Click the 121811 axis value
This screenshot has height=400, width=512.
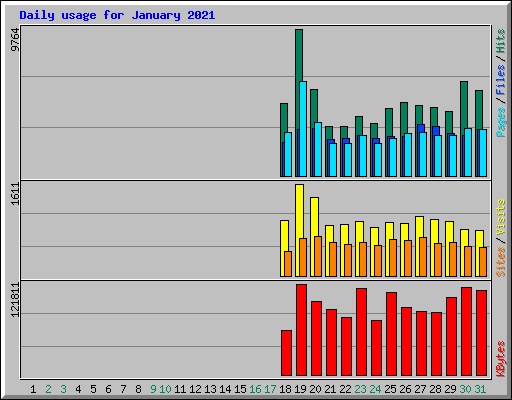15,300
